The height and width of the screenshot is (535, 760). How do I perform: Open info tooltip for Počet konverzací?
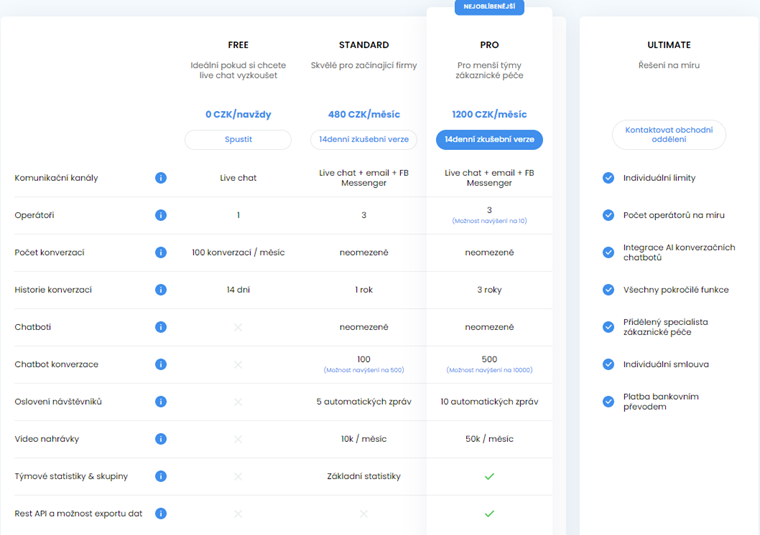[x=160, y=253]
